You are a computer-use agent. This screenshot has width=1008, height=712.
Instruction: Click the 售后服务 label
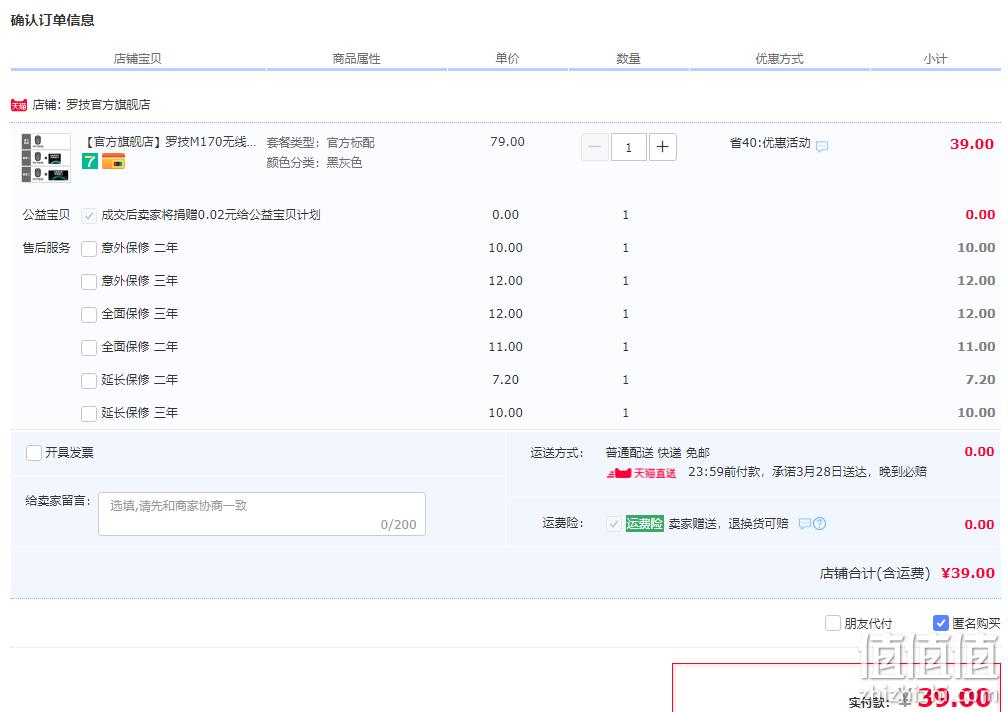tap(46, 247)
